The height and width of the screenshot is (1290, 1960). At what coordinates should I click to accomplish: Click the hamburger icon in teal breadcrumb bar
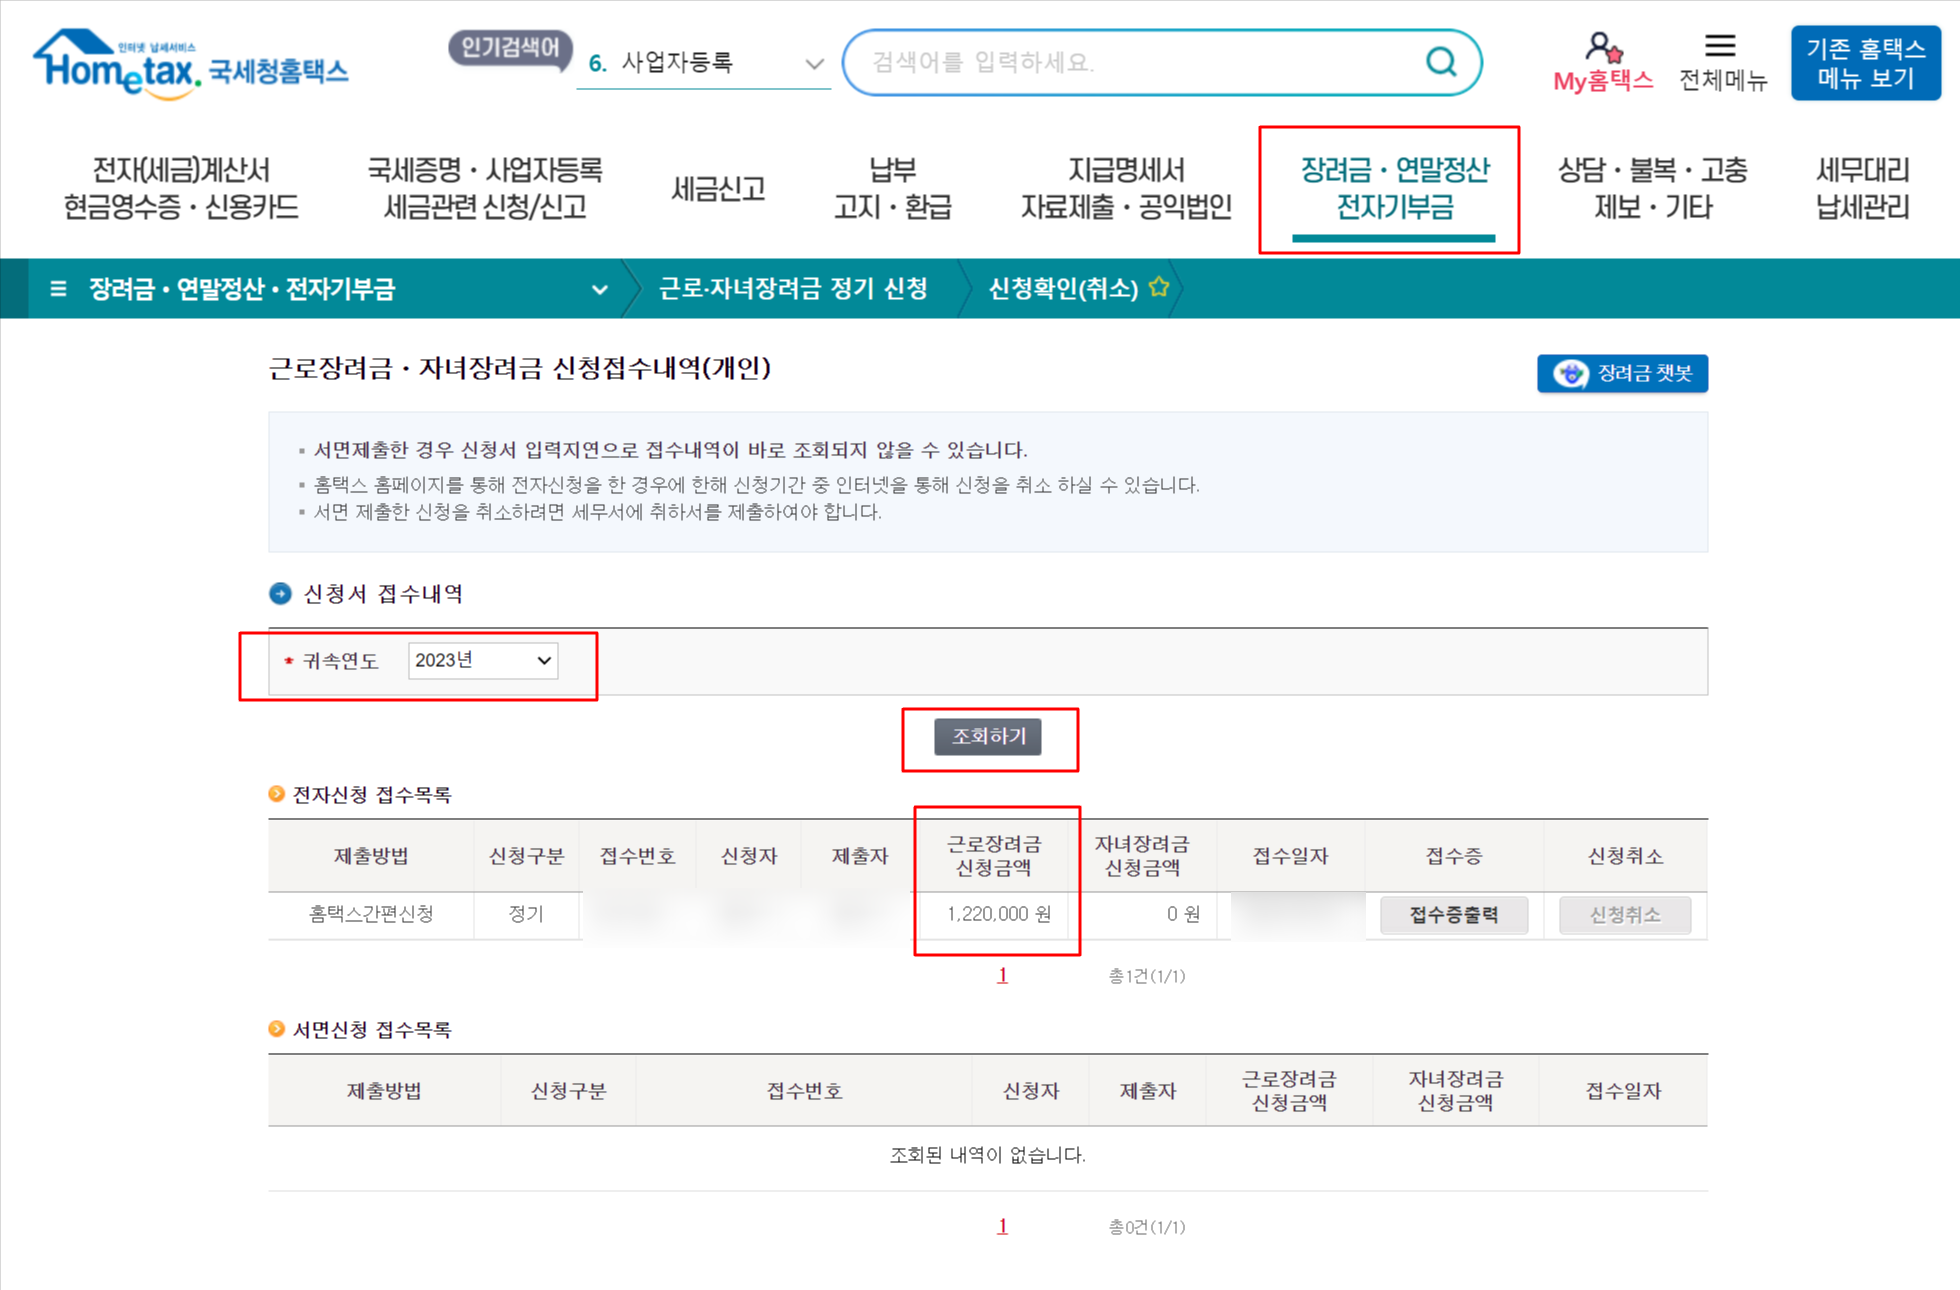58,289
